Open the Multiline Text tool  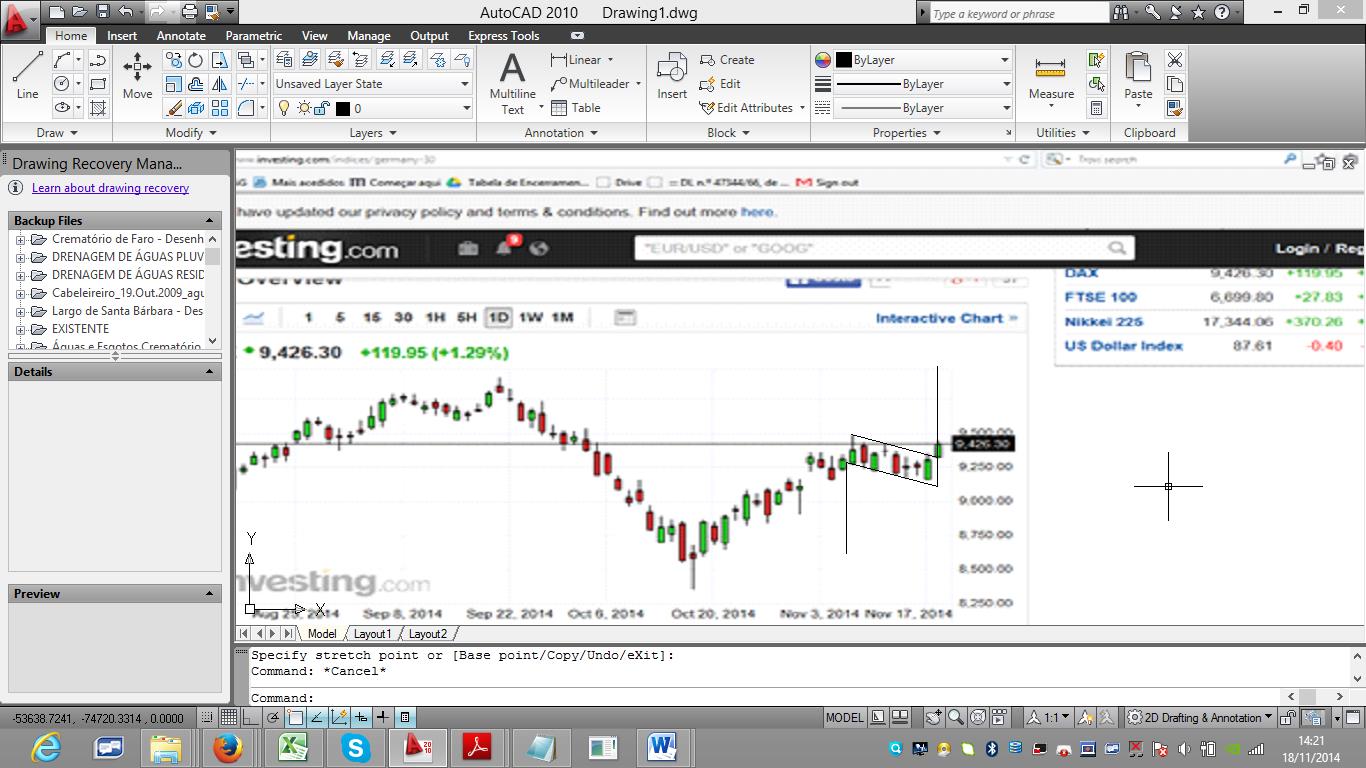pos(512,82)
